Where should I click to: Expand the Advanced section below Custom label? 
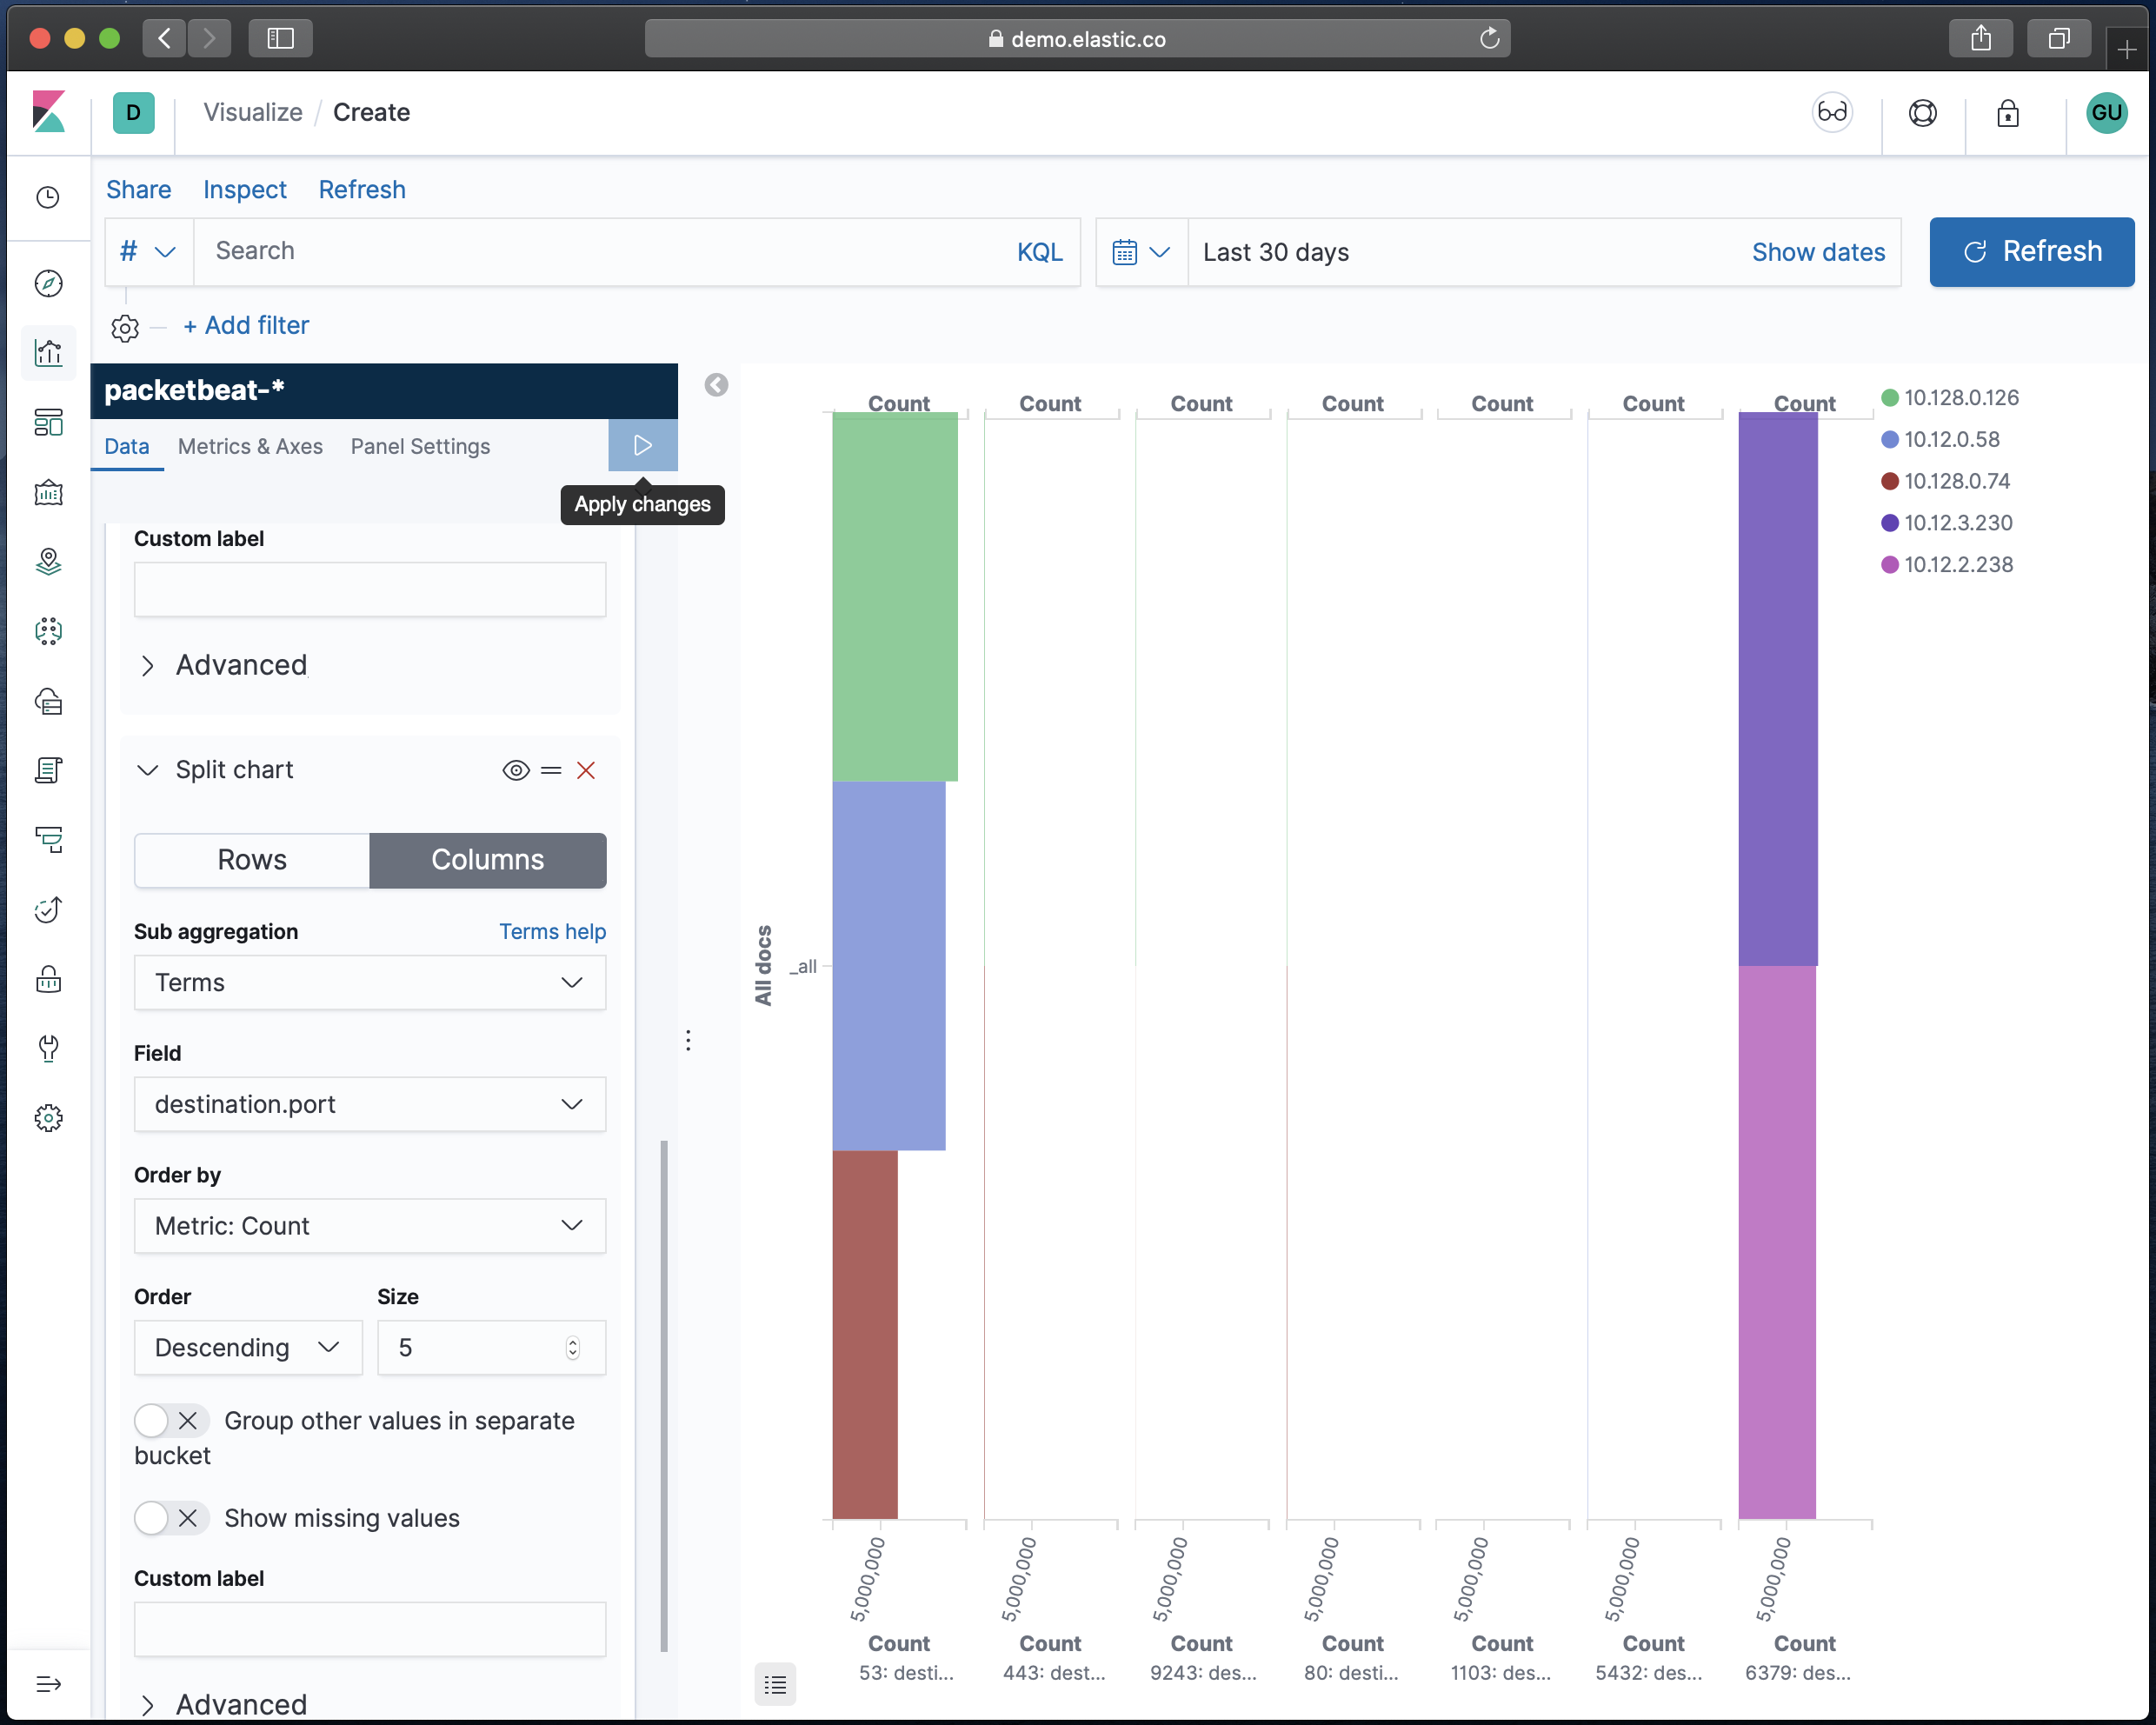tap(240, 665)
